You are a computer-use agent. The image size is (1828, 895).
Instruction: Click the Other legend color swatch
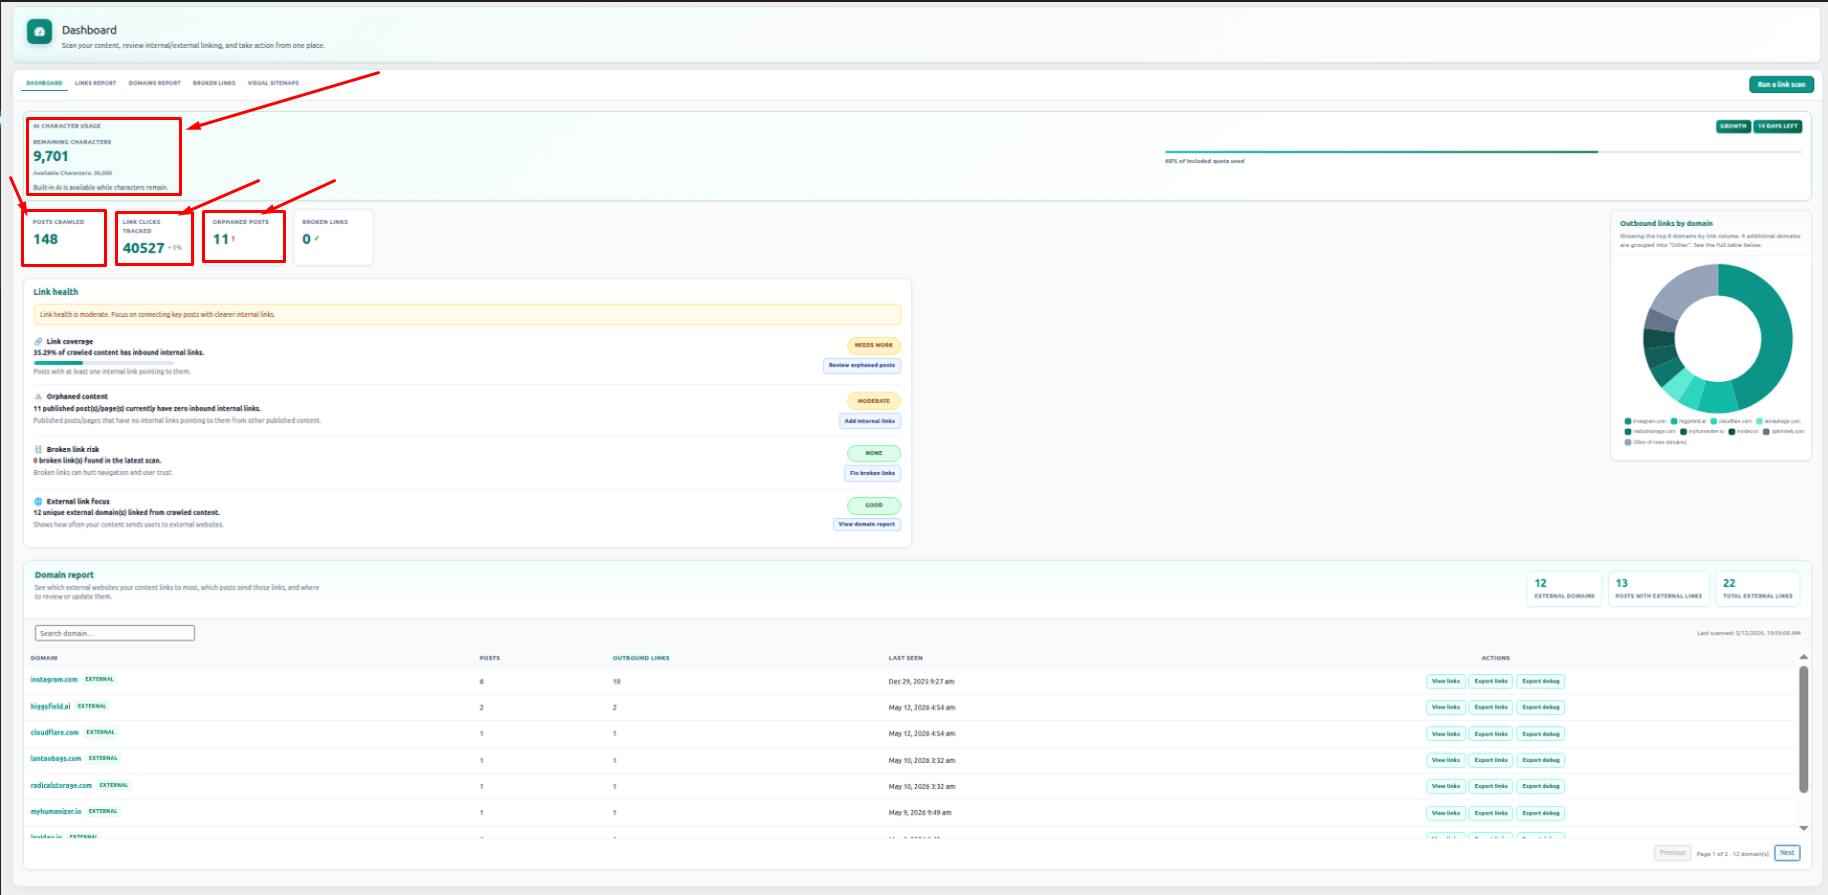coord(1628,442)
